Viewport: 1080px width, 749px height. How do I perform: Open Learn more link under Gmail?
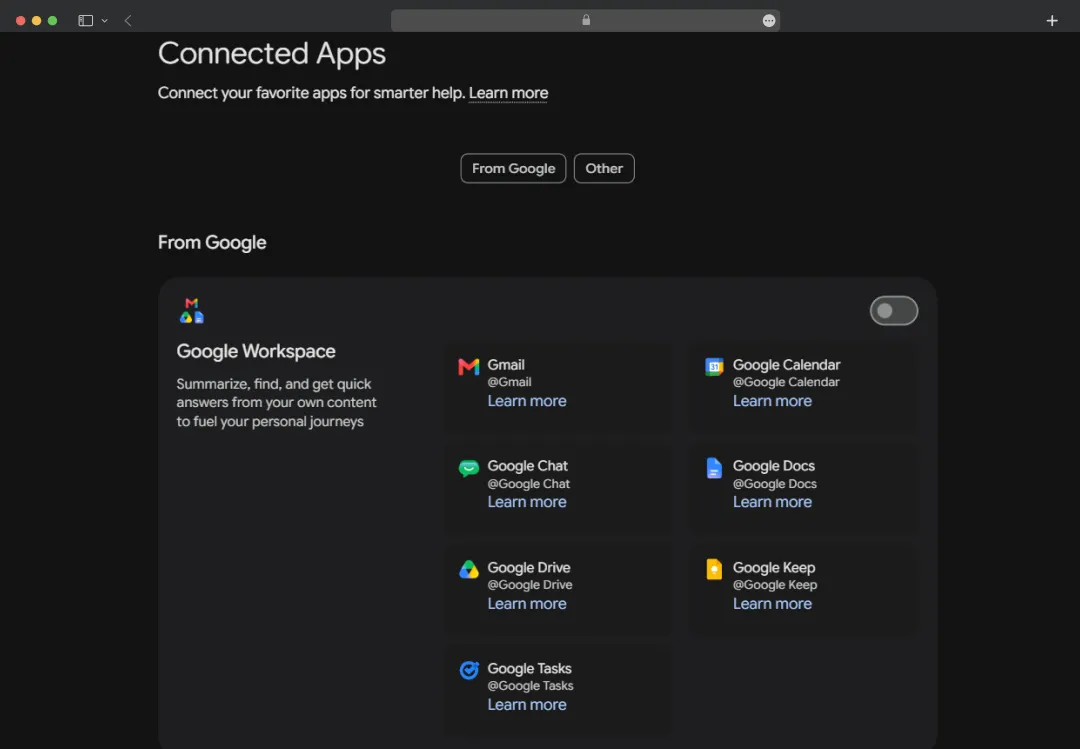pyautogui.click(x=527, y=401)
